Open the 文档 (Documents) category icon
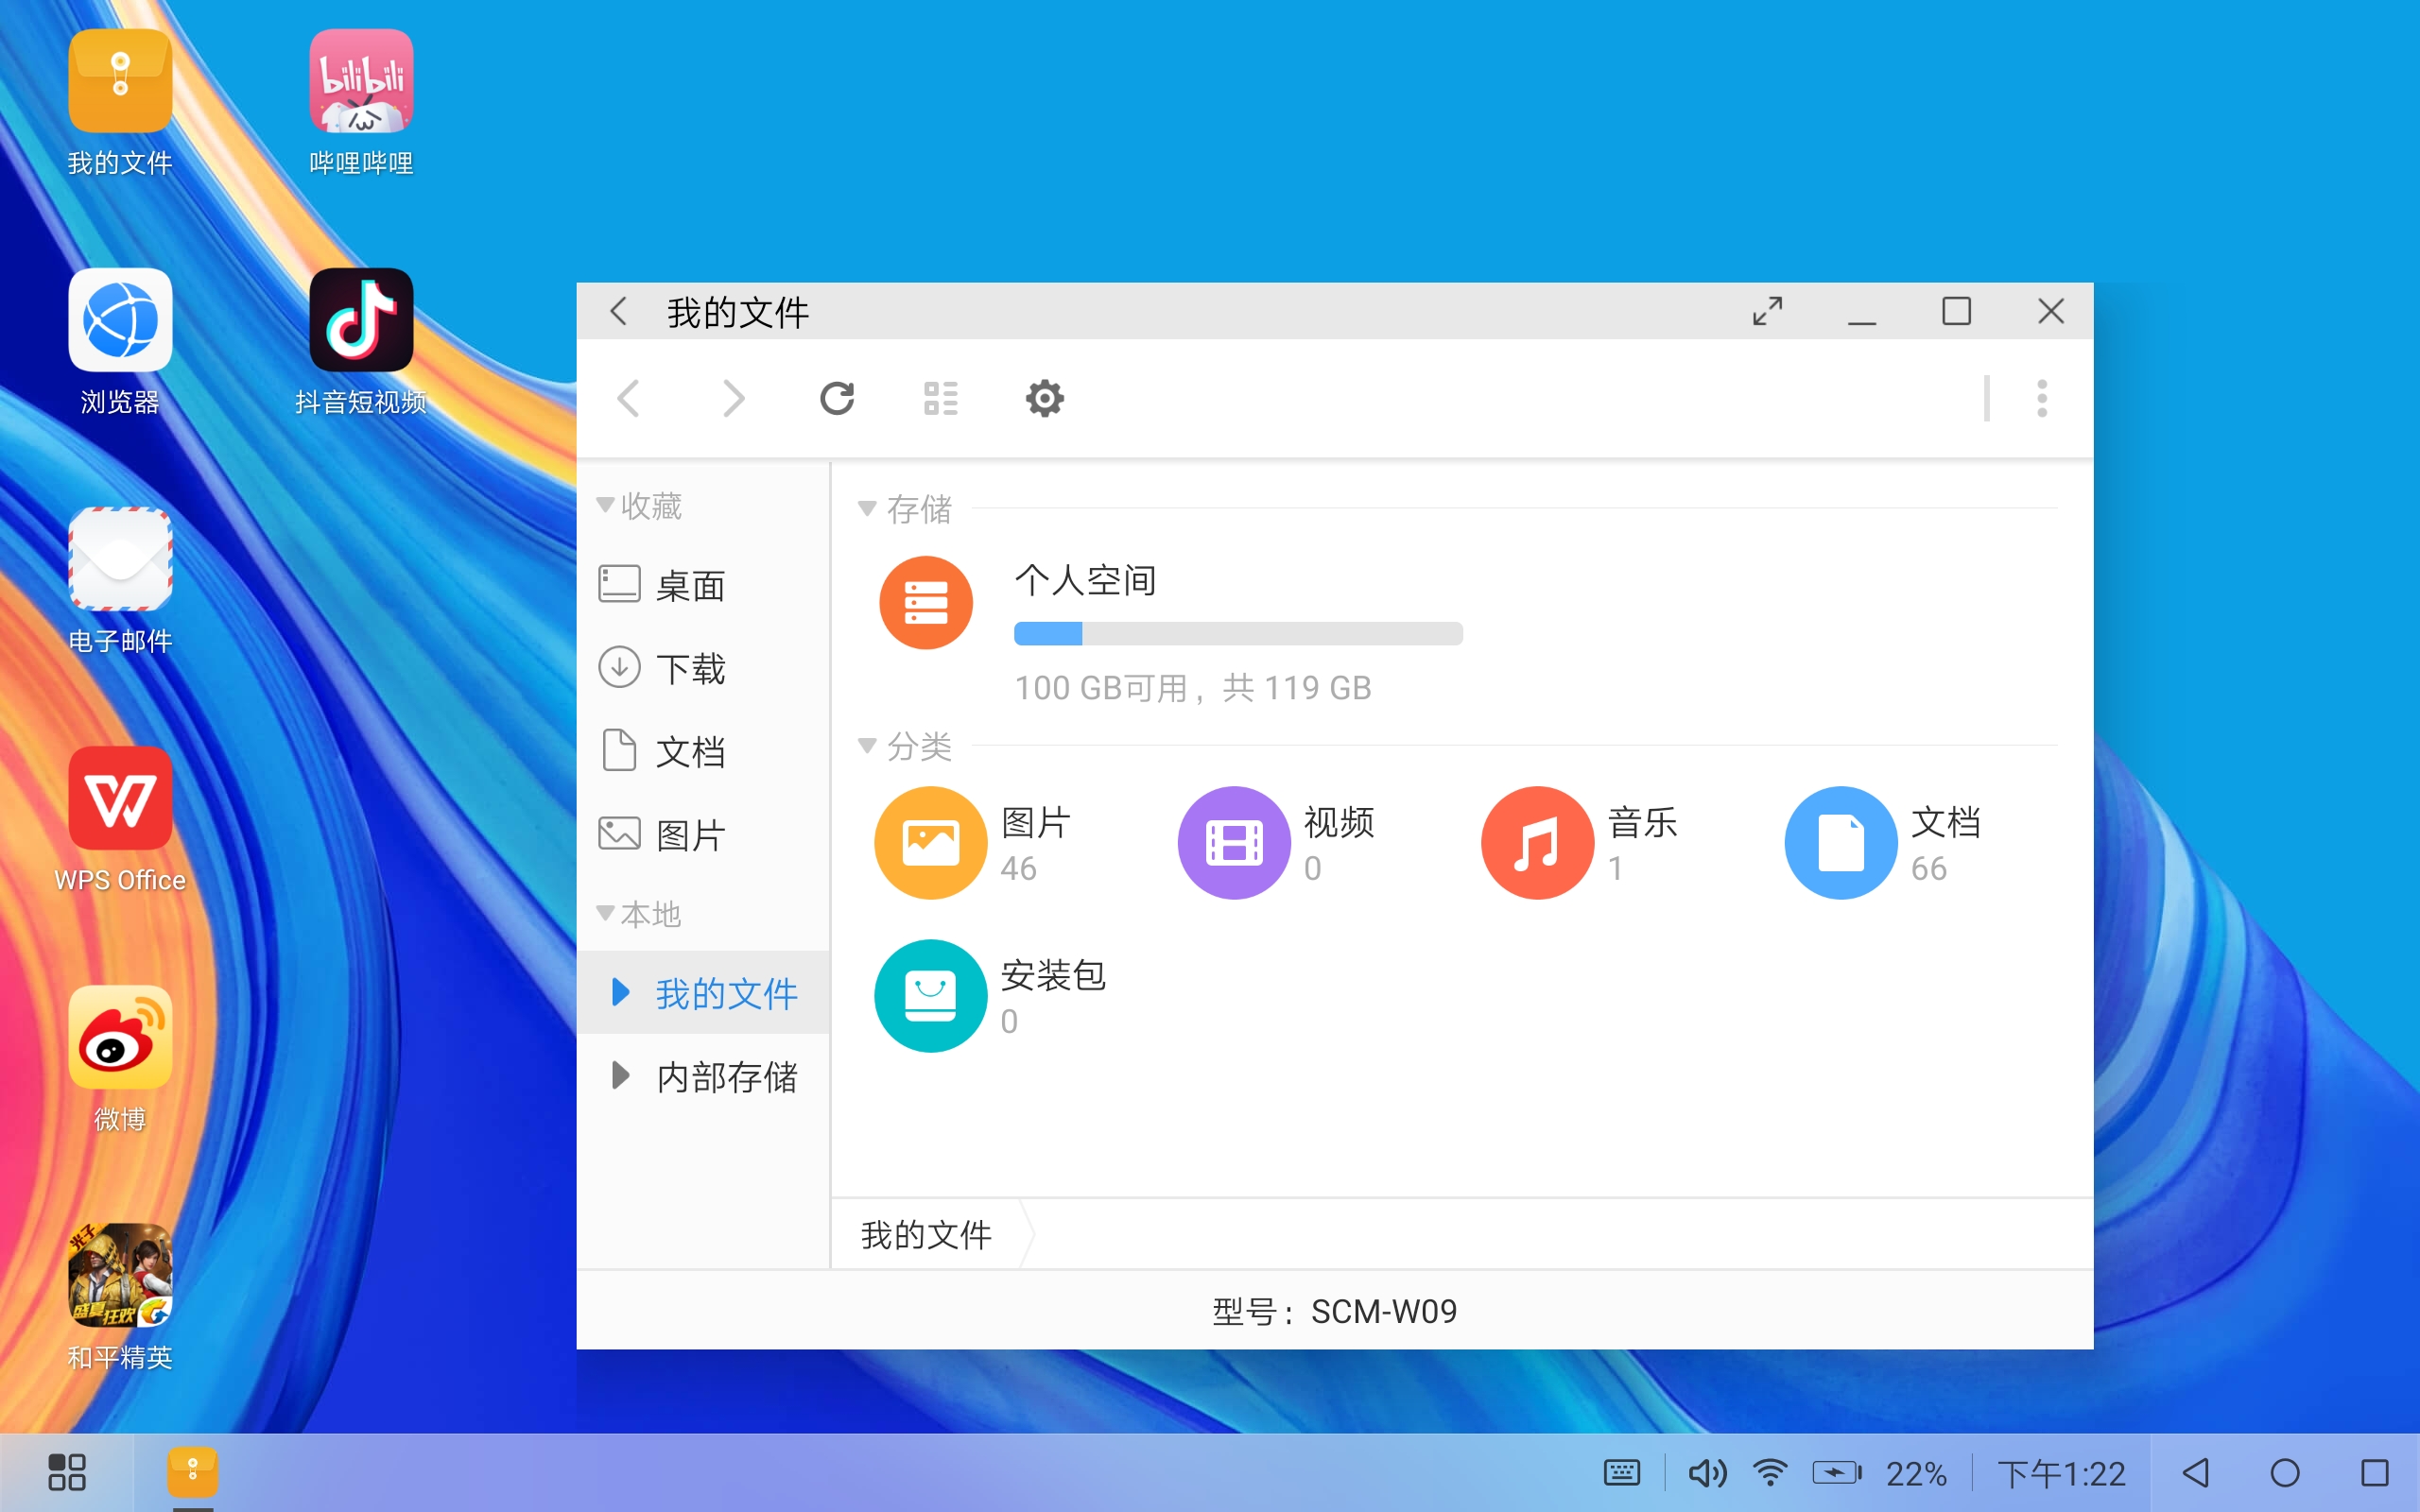This screenshot has width=2420, height=1512. pyautogui.click(x=1840, y=842)
